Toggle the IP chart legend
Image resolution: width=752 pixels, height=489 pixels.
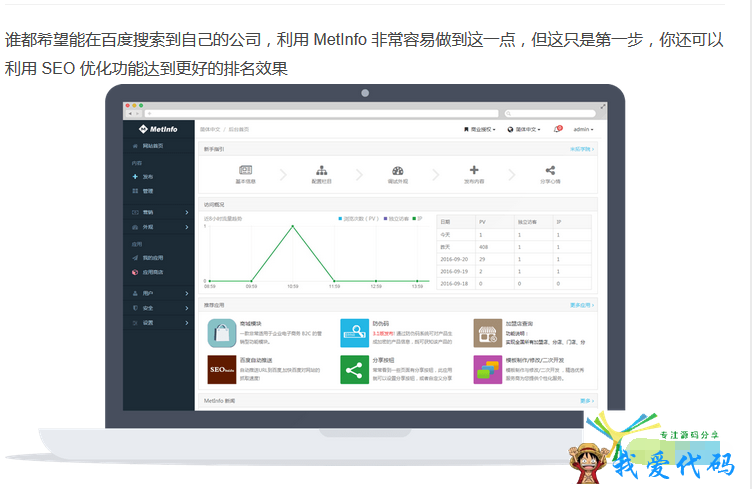pos(417,219)
